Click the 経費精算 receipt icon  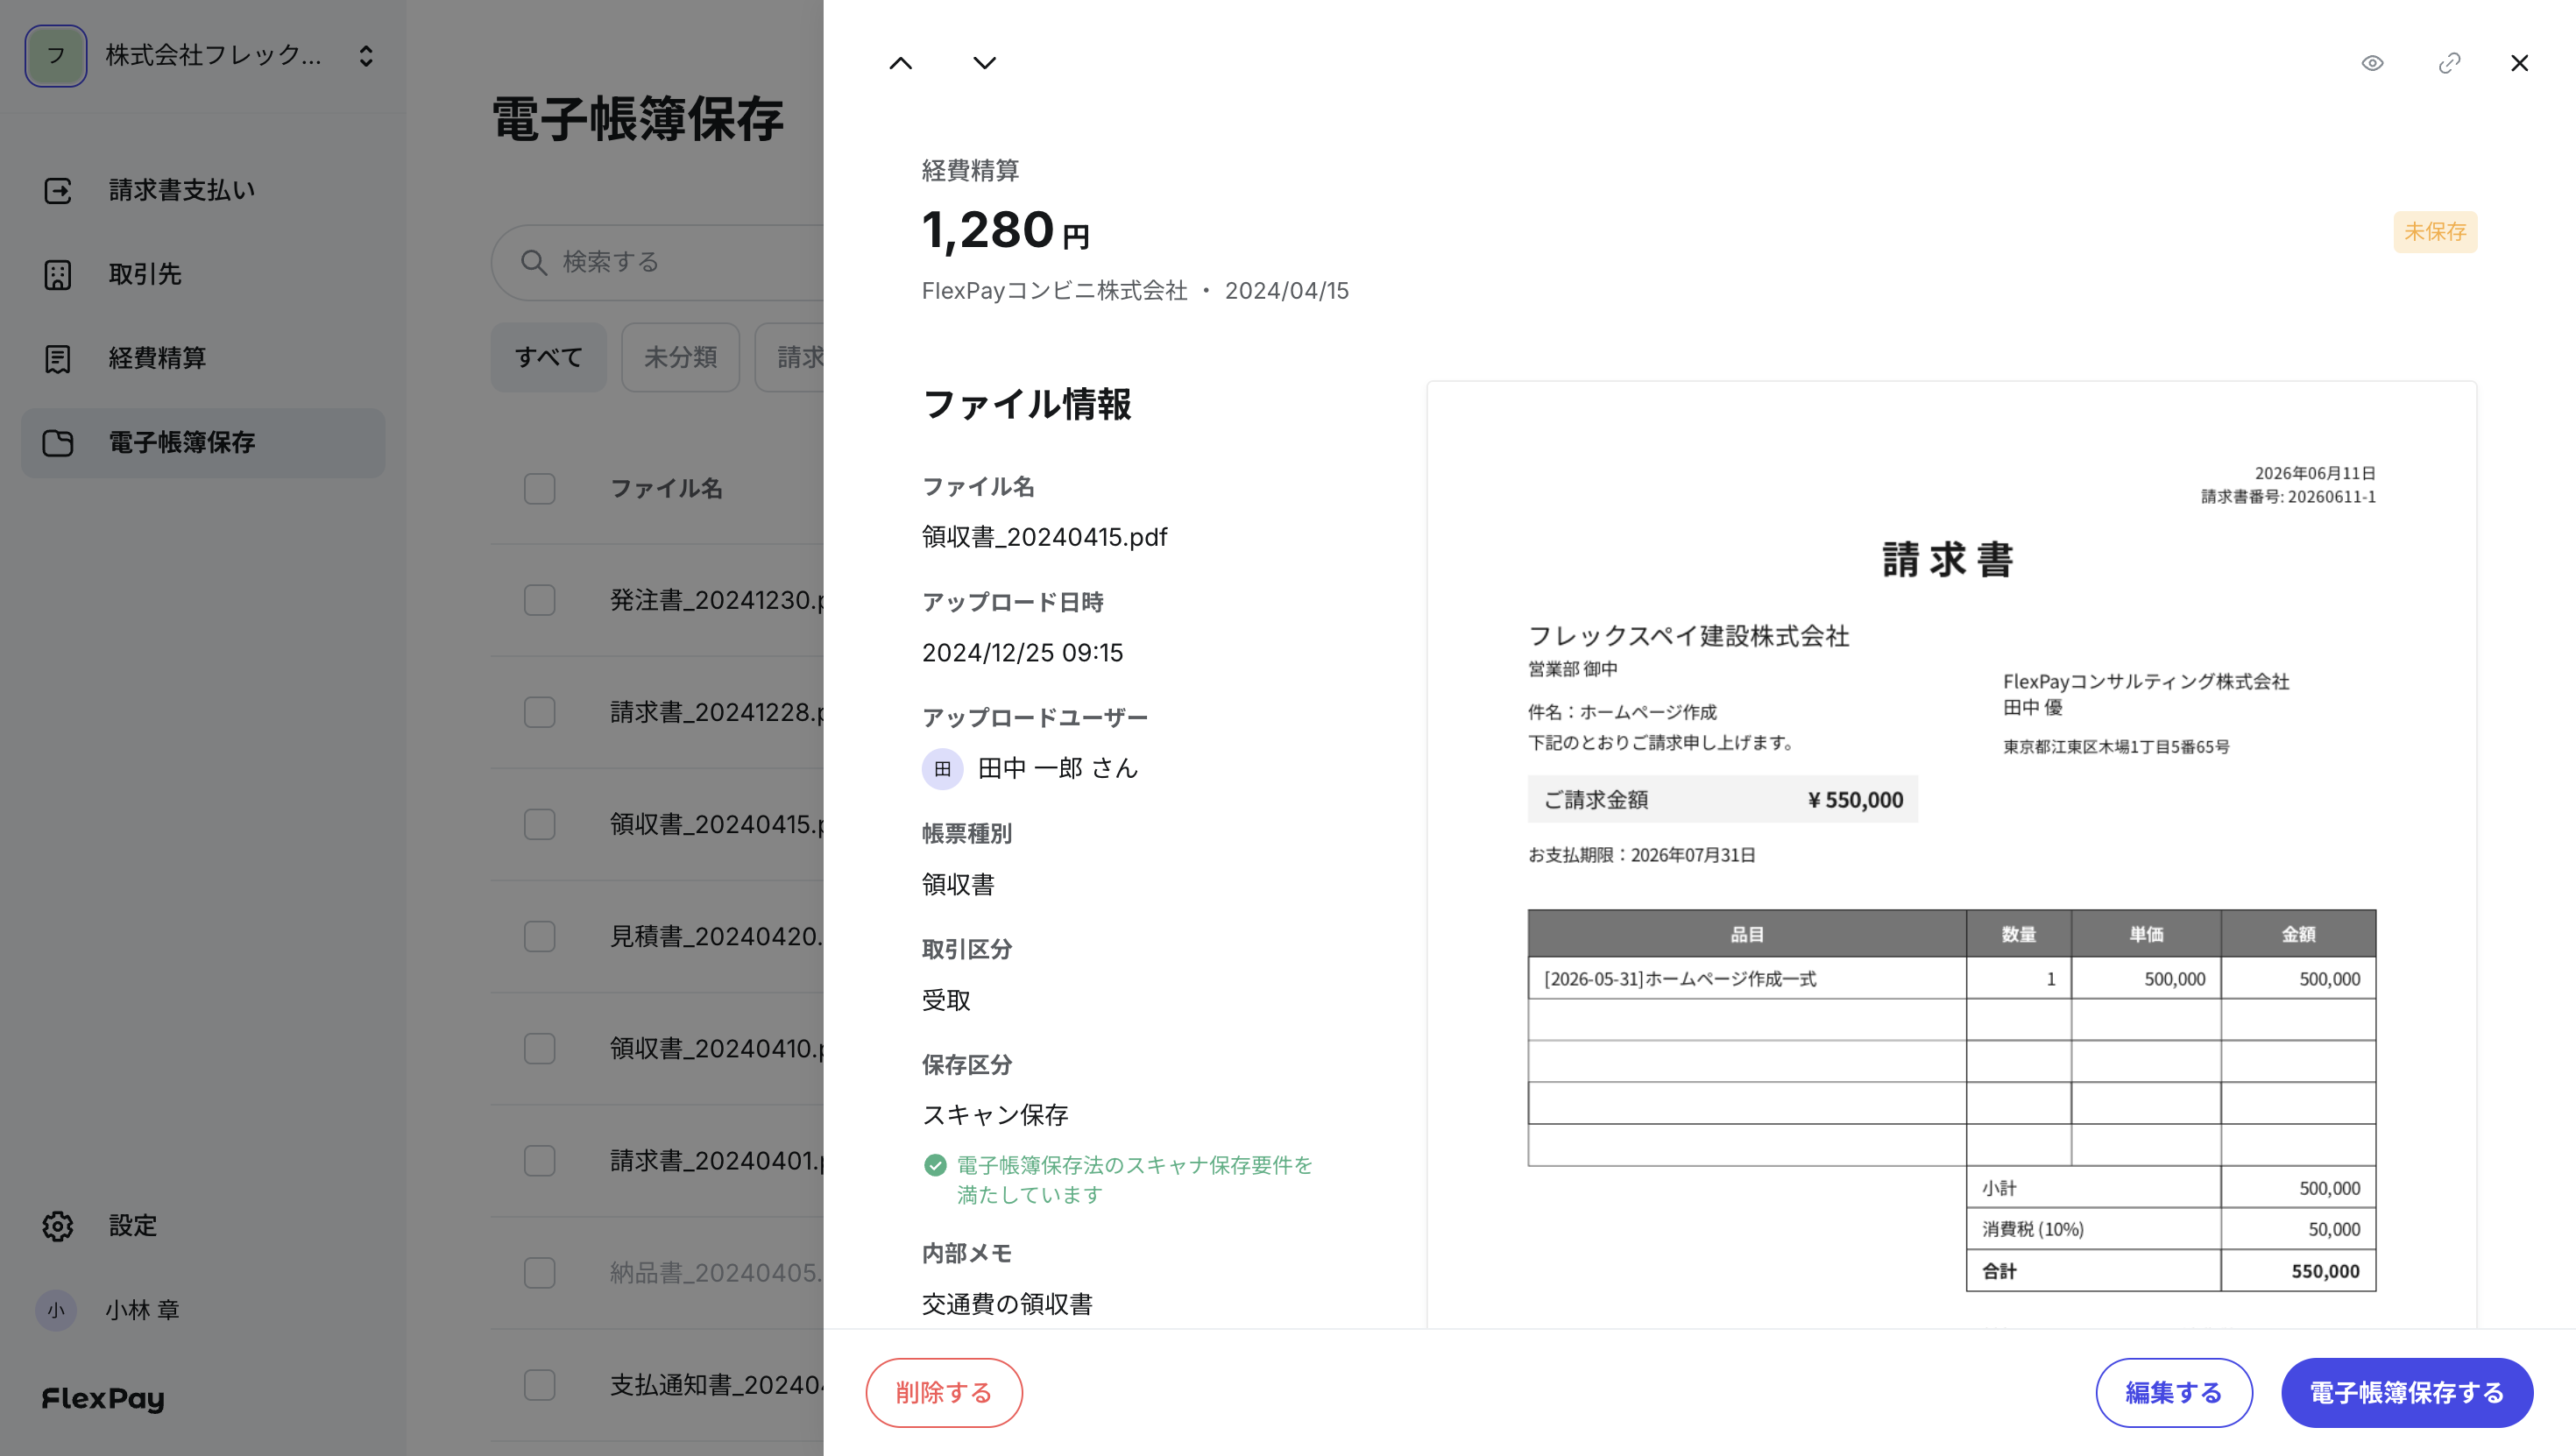coord(58,358)
